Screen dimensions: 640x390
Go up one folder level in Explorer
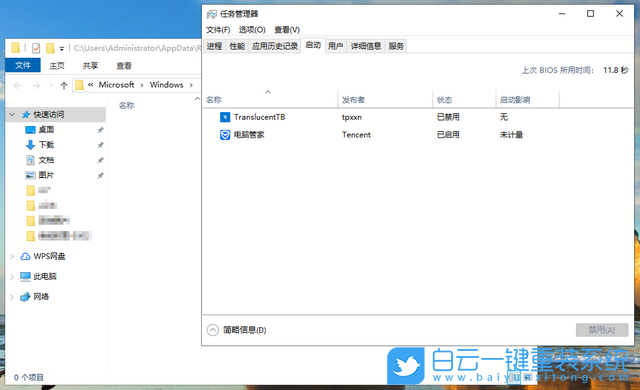point(64,85)
